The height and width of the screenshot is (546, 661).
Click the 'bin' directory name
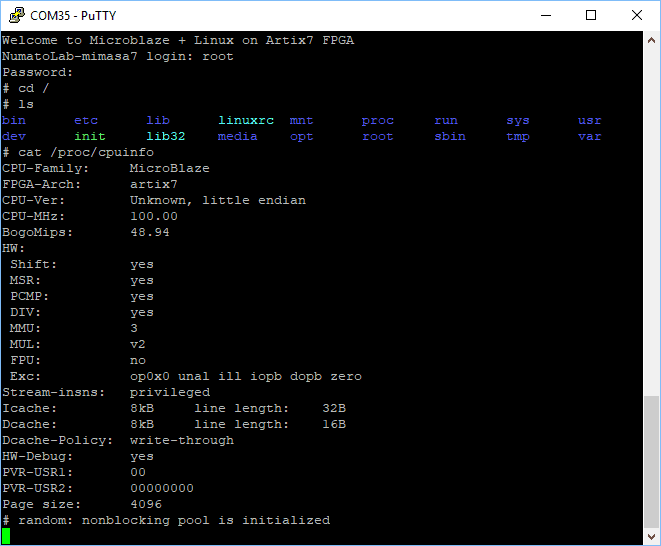coord(14,120)
